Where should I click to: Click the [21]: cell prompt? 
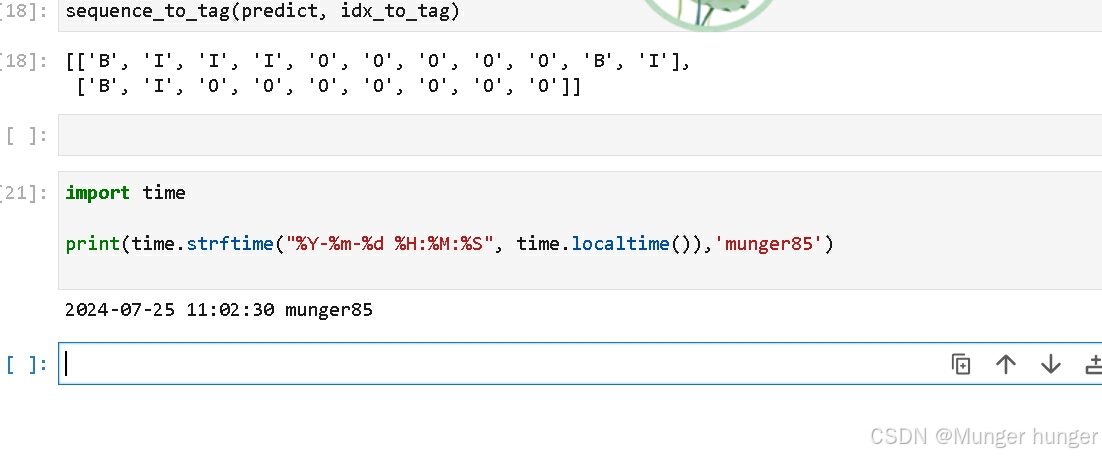tap(25, 193)
